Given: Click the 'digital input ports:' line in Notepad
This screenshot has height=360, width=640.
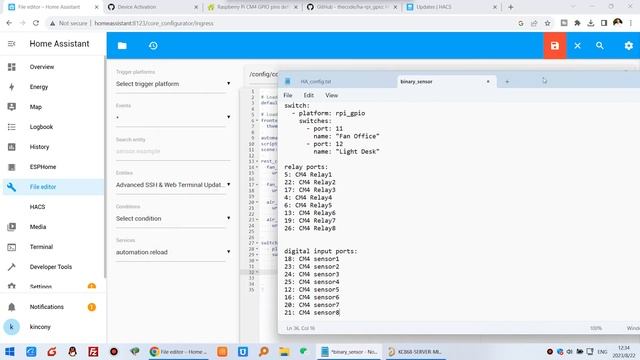Looking at the screenshot, I should pyautogui.click(x=320, y=251).
